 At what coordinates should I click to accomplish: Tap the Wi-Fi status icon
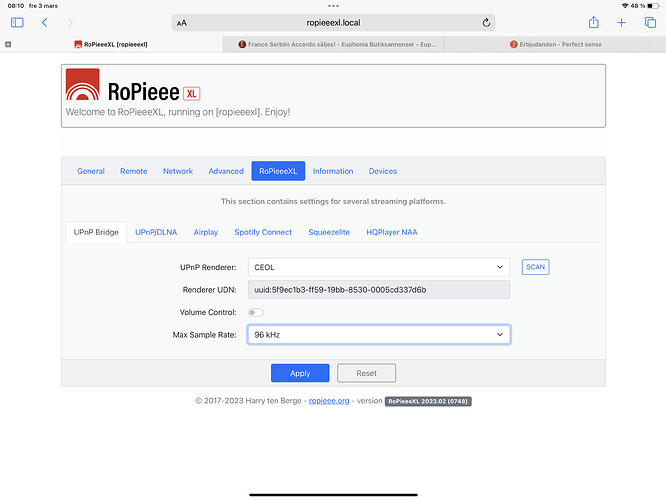point(625,6)
